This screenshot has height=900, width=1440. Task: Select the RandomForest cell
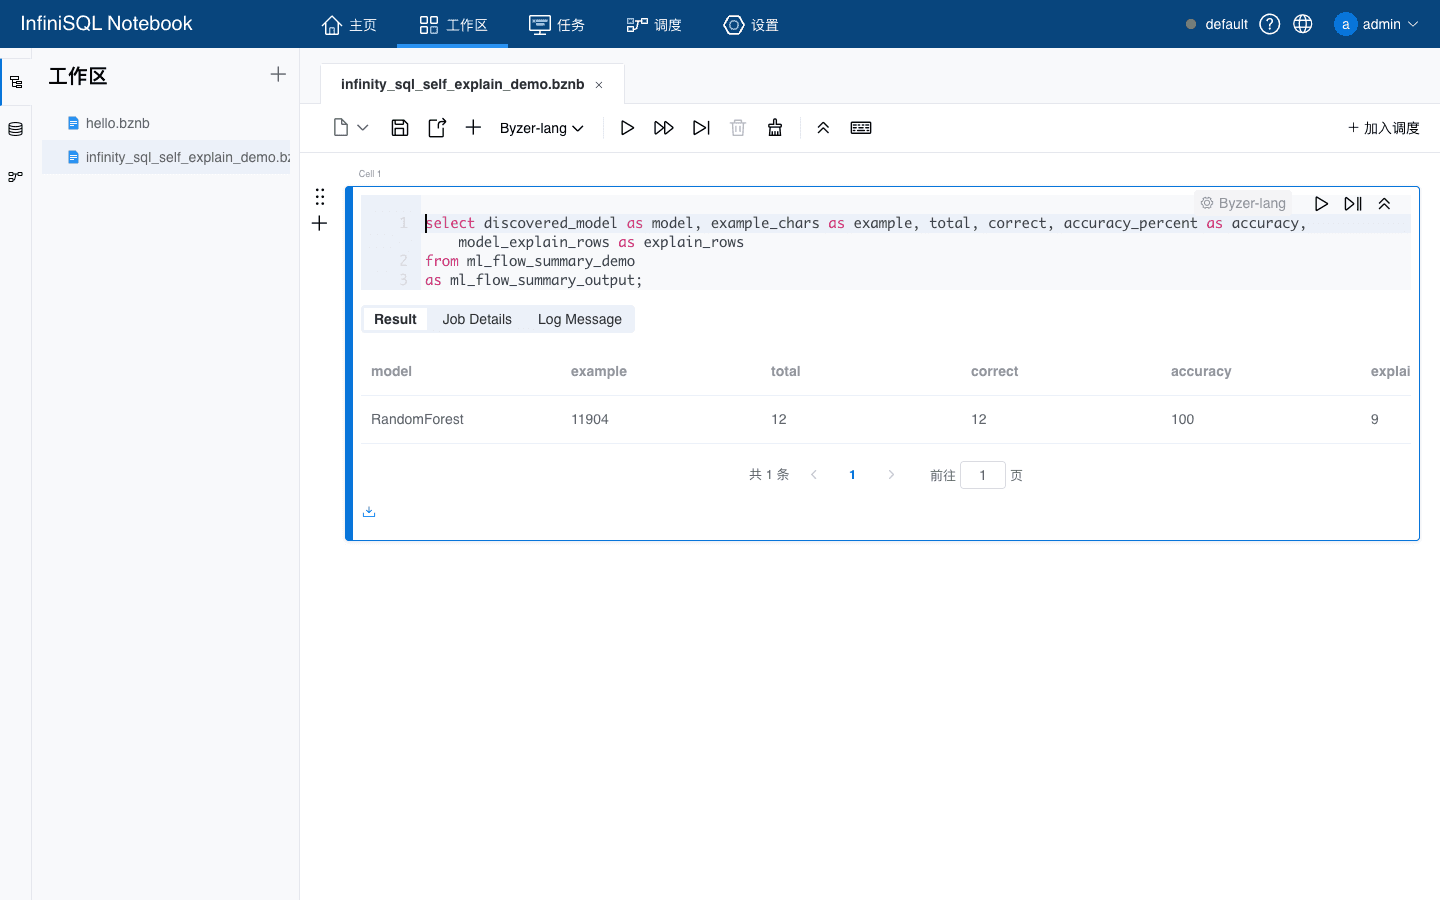[x=417, y=419]
